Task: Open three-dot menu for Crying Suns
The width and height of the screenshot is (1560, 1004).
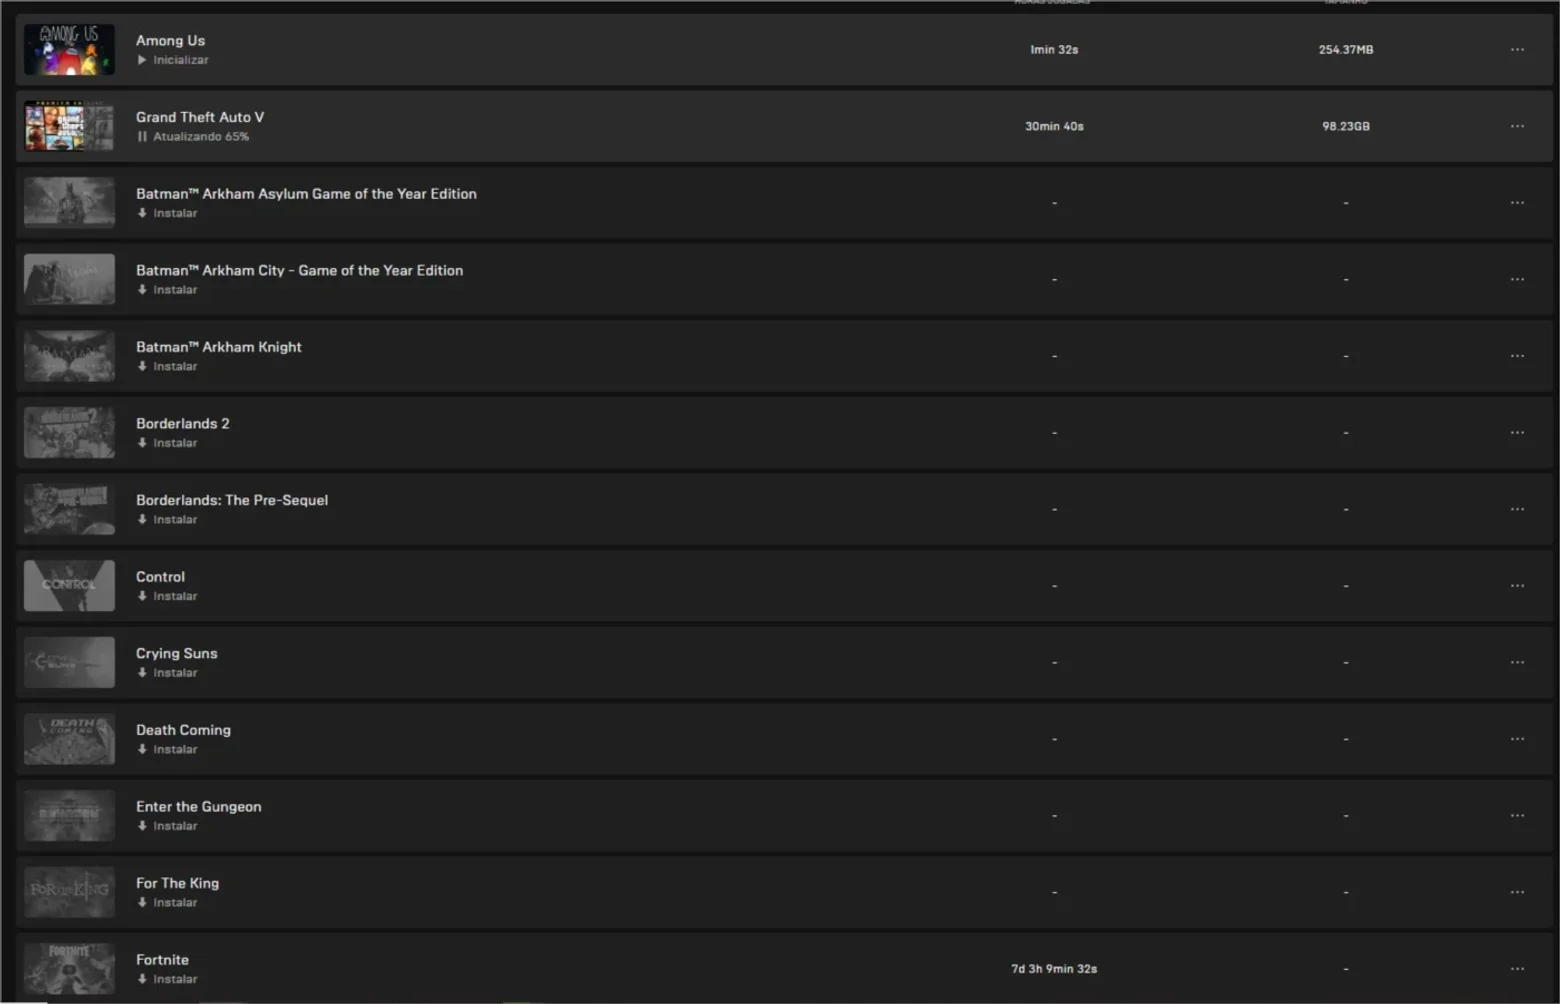Action: coord(1517,663)
